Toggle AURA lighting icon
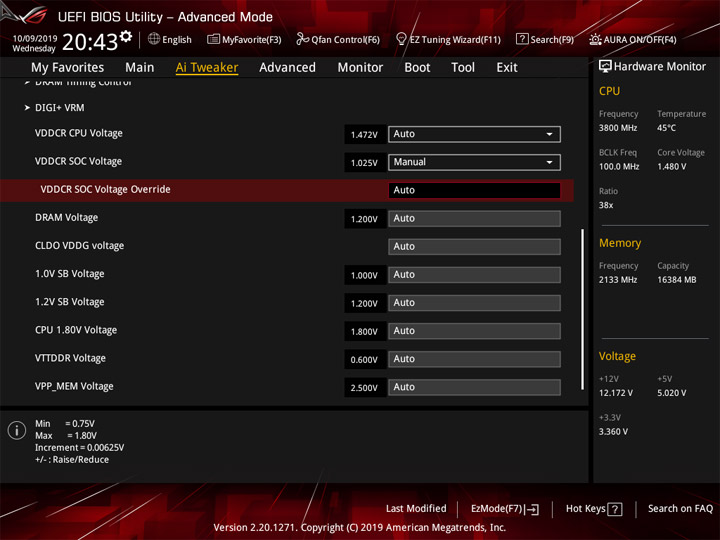This screenshot has height=540, width=720. click(595, 39)
